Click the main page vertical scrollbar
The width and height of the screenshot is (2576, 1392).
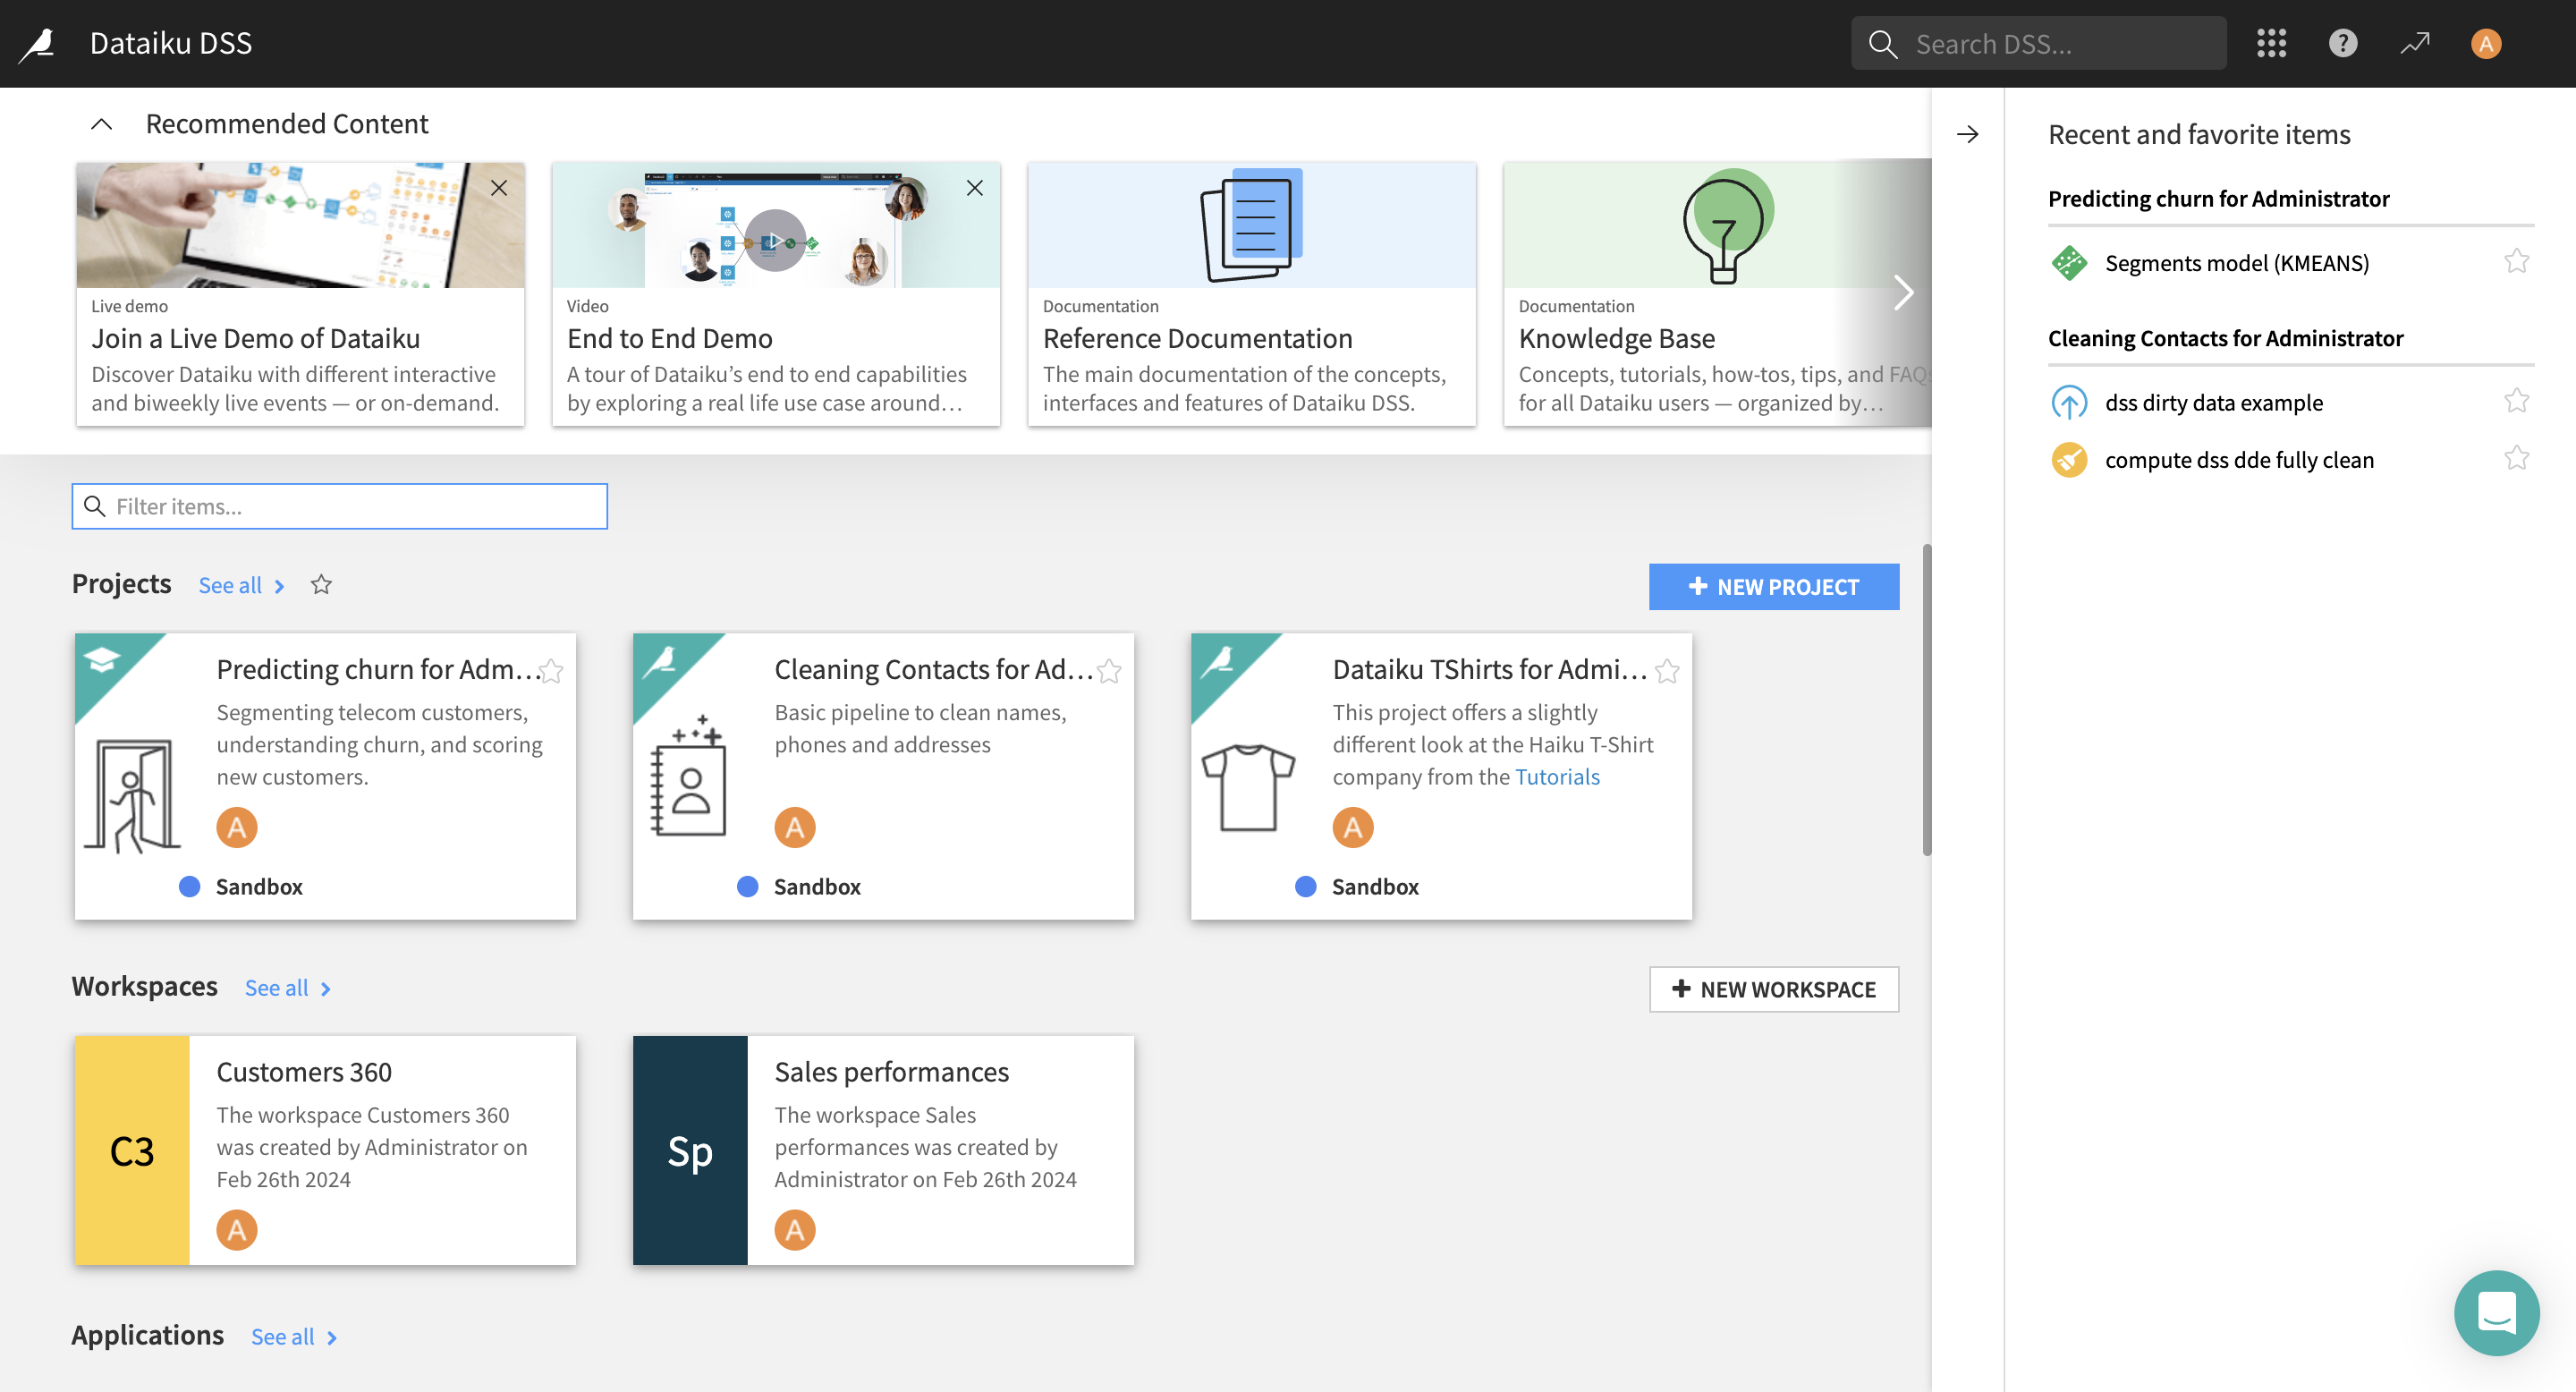coord(1926,700)
